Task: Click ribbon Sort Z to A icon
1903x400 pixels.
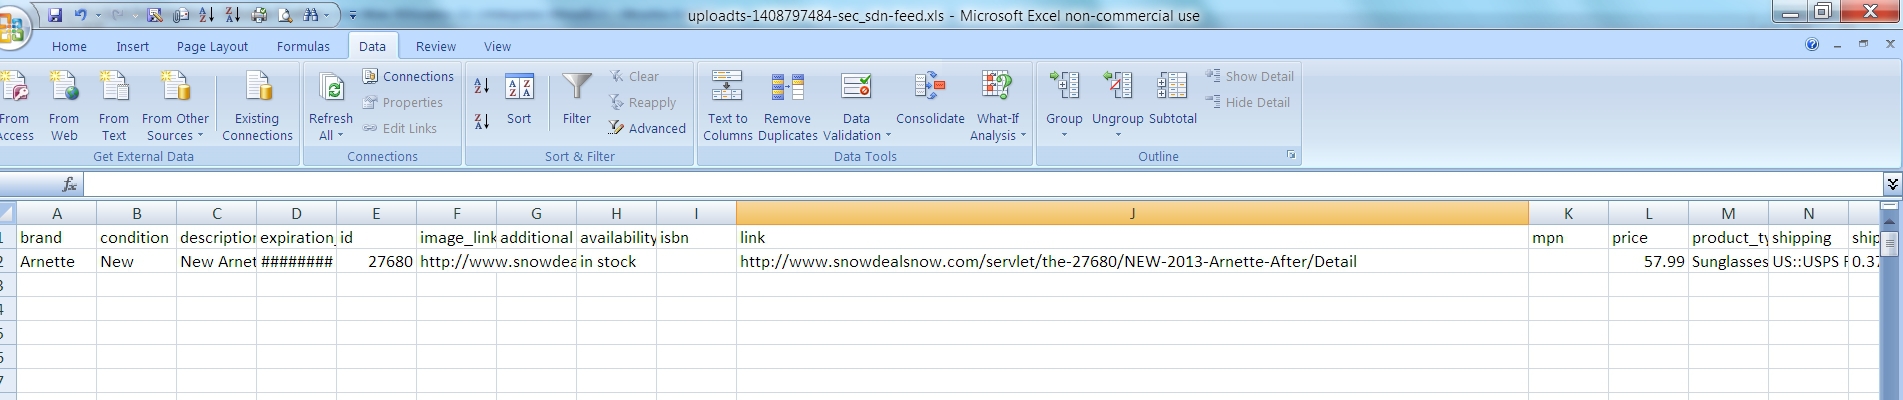Action: point(481,121)
